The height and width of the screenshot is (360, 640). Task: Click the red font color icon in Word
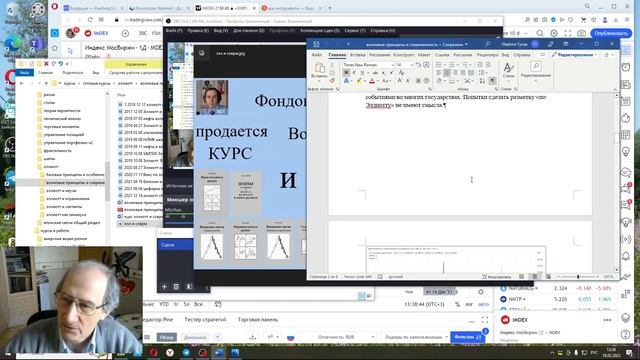tap(372, 81)
